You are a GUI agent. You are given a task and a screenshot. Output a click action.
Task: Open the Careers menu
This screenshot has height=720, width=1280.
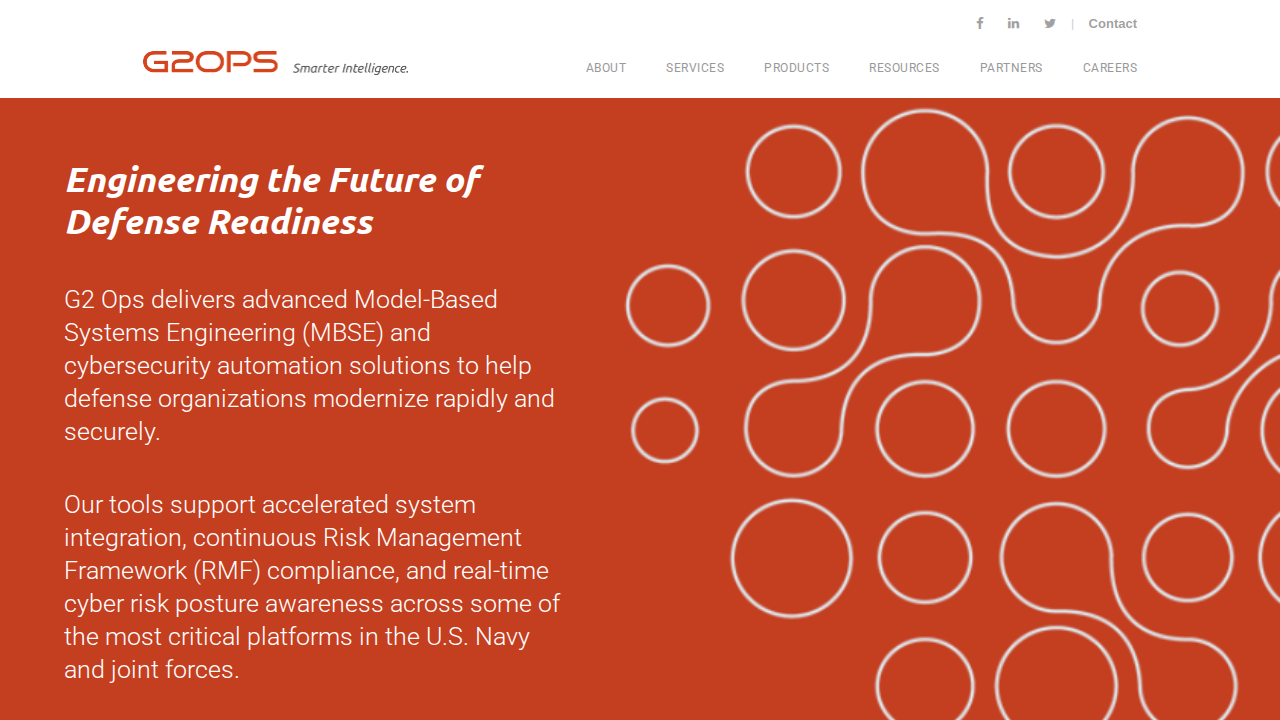(x=1110, y=68)
